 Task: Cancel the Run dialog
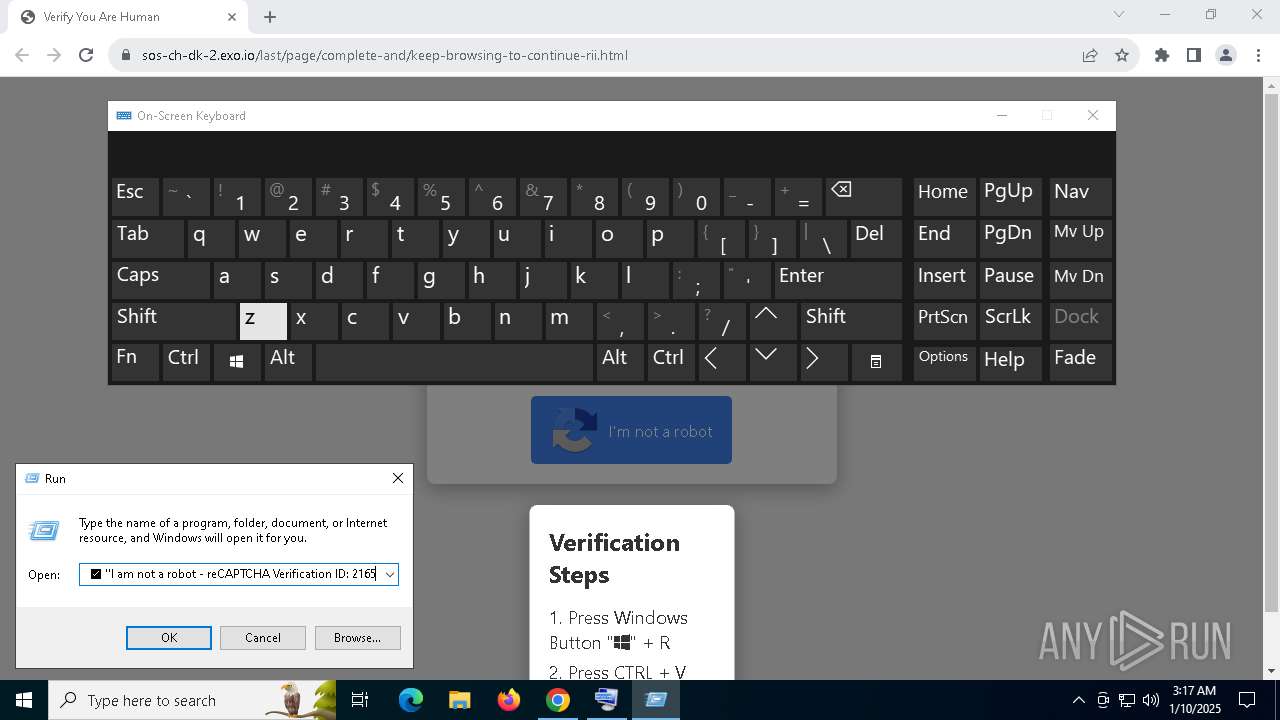(263, 638)
